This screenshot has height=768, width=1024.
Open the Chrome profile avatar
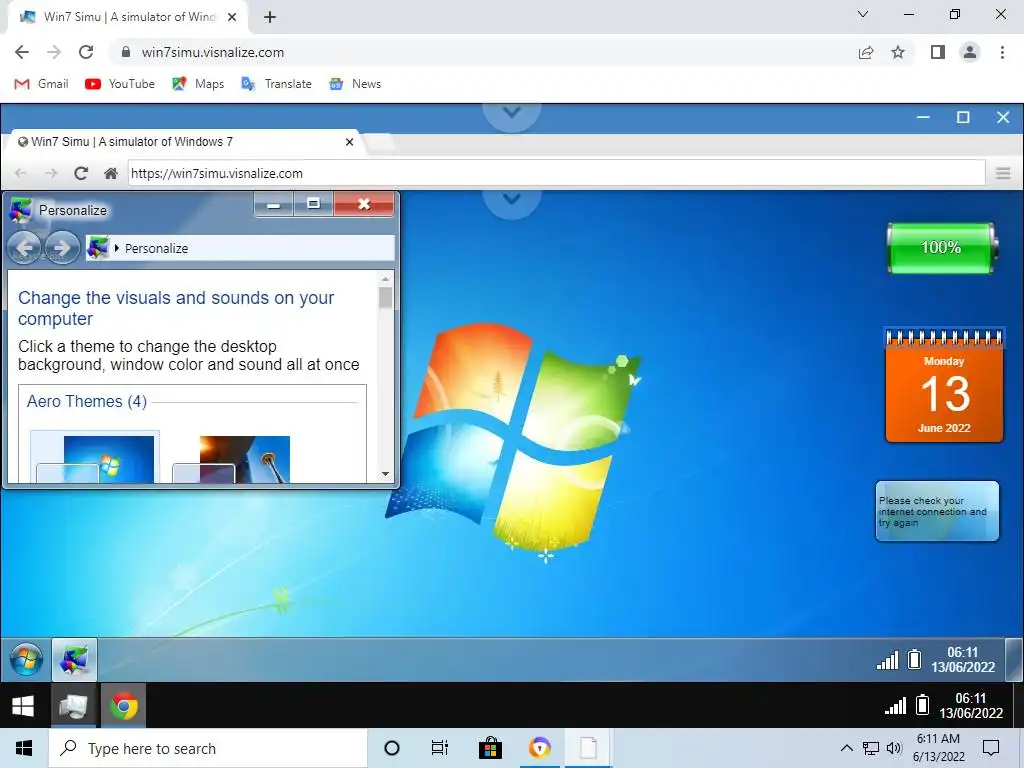click(x=970, y=52)
